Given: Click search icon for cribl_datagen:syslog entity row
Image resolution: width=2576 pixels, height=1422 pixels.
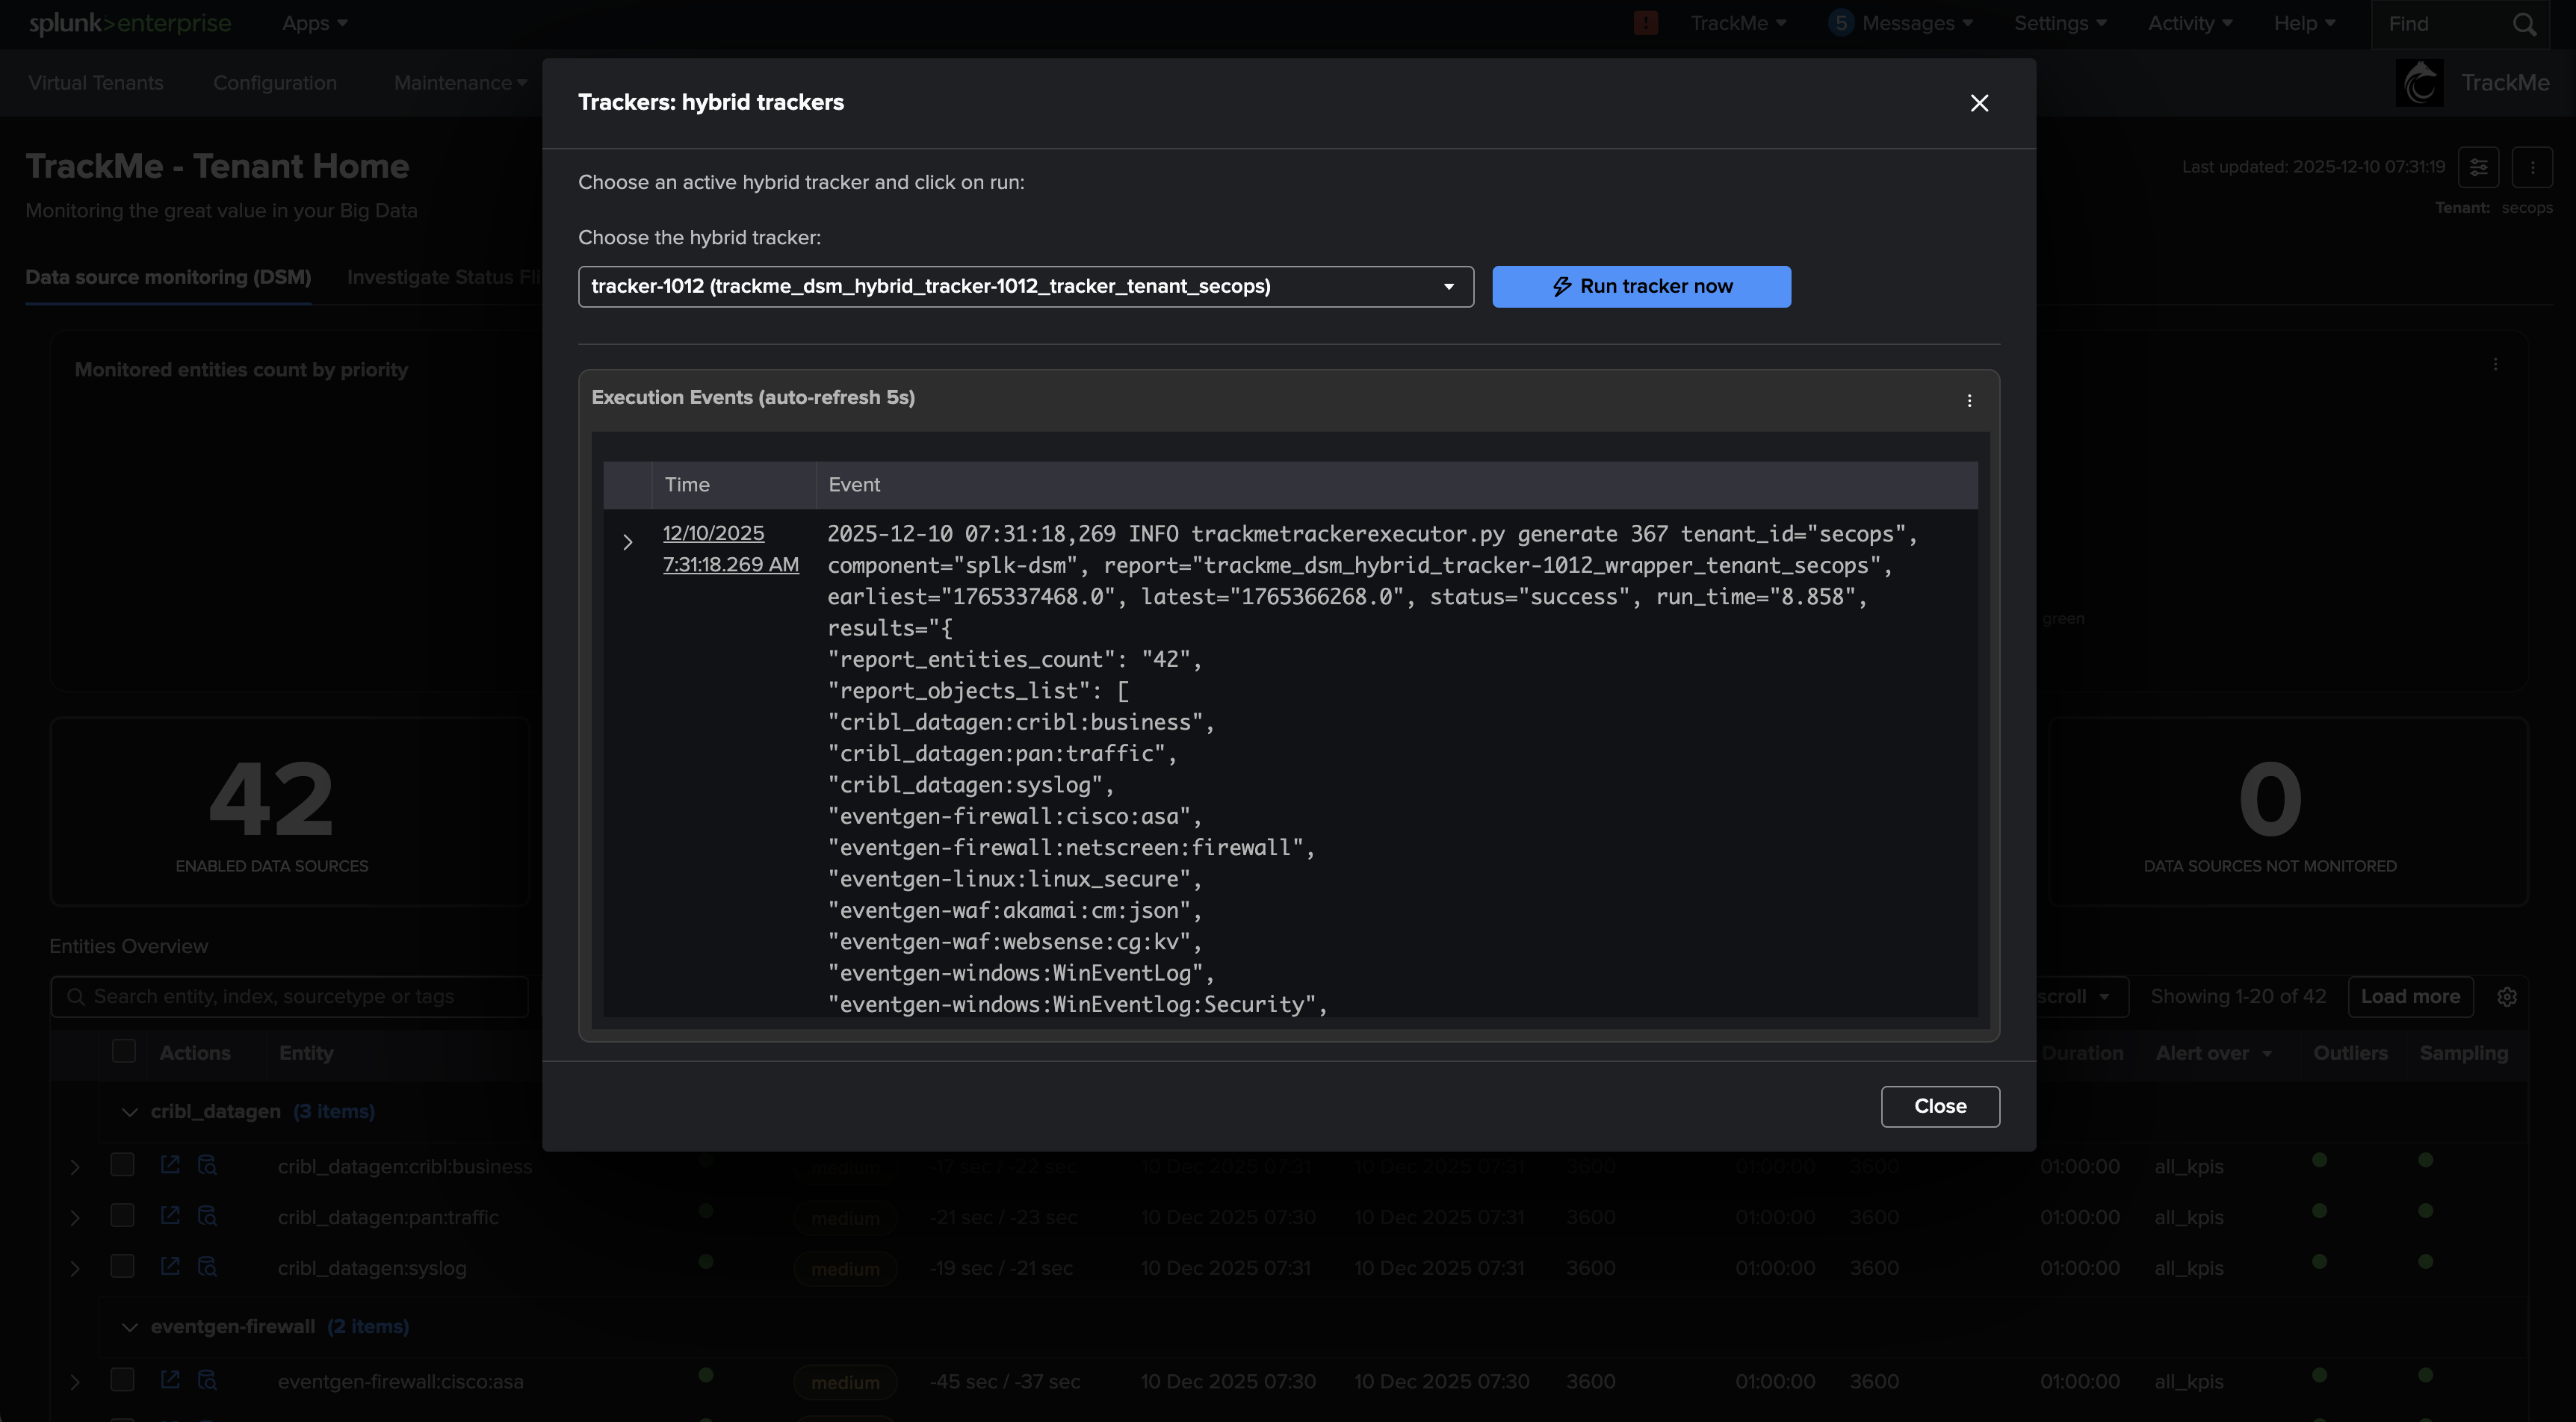Looking at the screenshot, I should (x=207, y=1267).
